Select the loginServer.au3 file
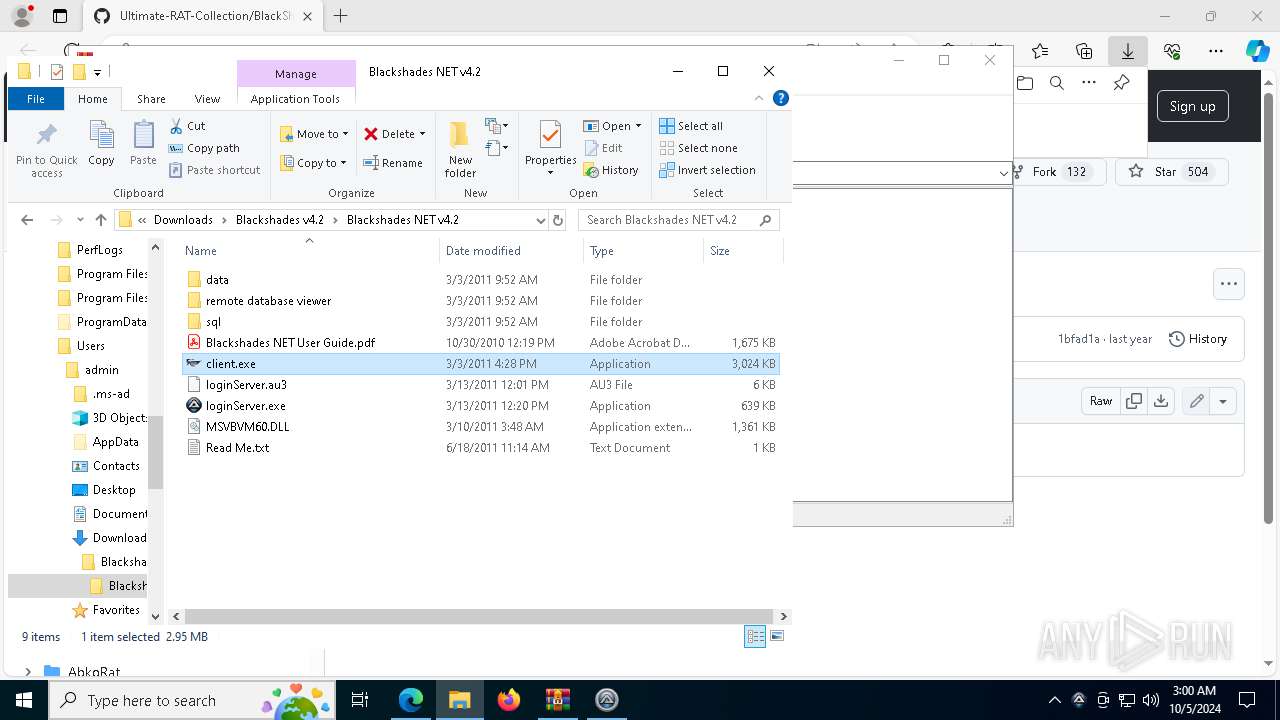 [x=480, y=385]
